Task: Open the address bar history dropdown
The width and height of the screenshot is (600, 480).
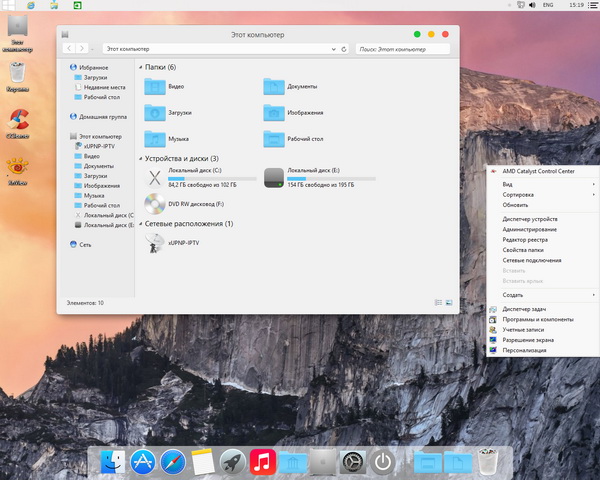Action: tap(335, 48)
